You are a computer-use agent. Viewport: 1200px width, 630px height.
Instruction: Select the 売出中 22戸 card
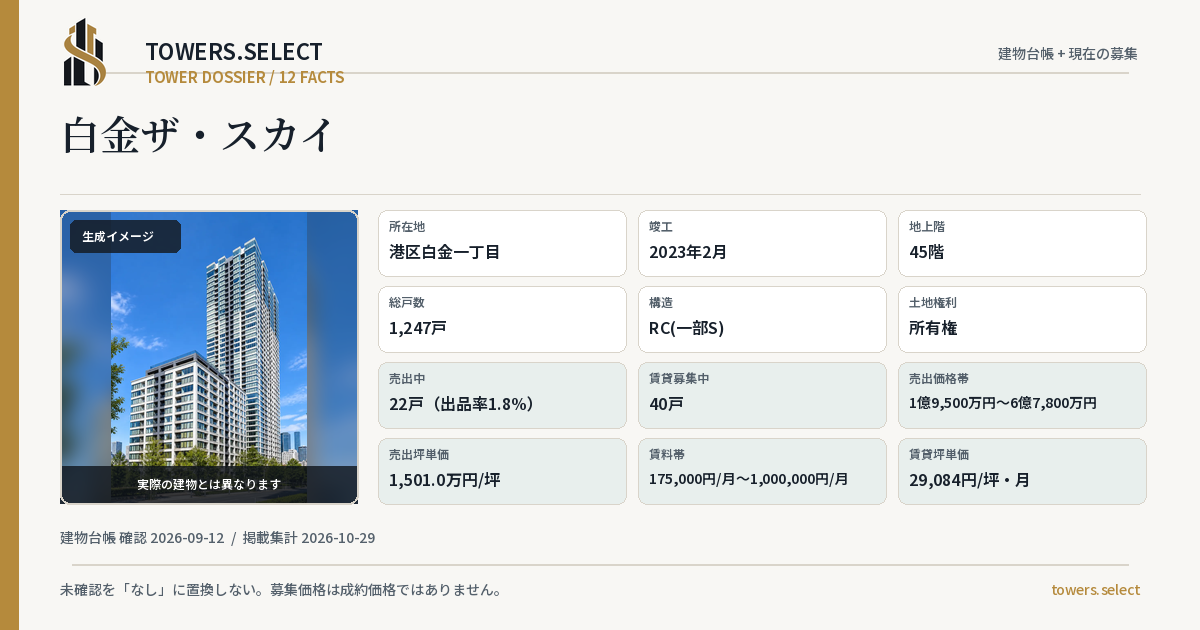[502, 395]
